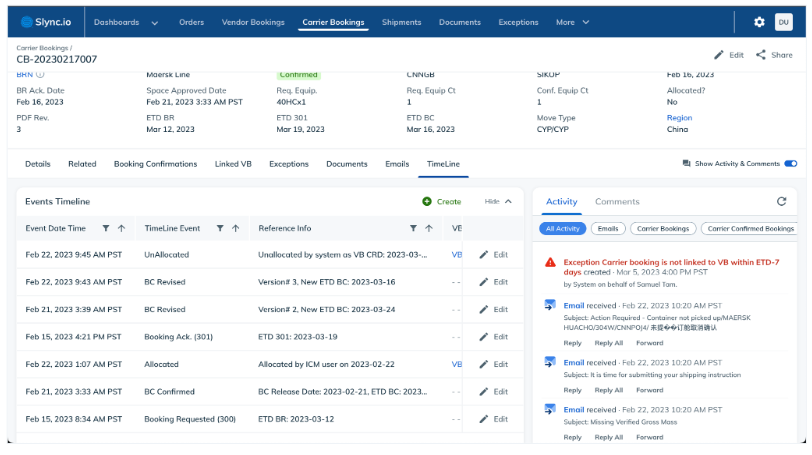This screenshot has height=455, width=812.
Task: Click the Slync.io logo
Action: pyautogui.click(x=46, y=22)
